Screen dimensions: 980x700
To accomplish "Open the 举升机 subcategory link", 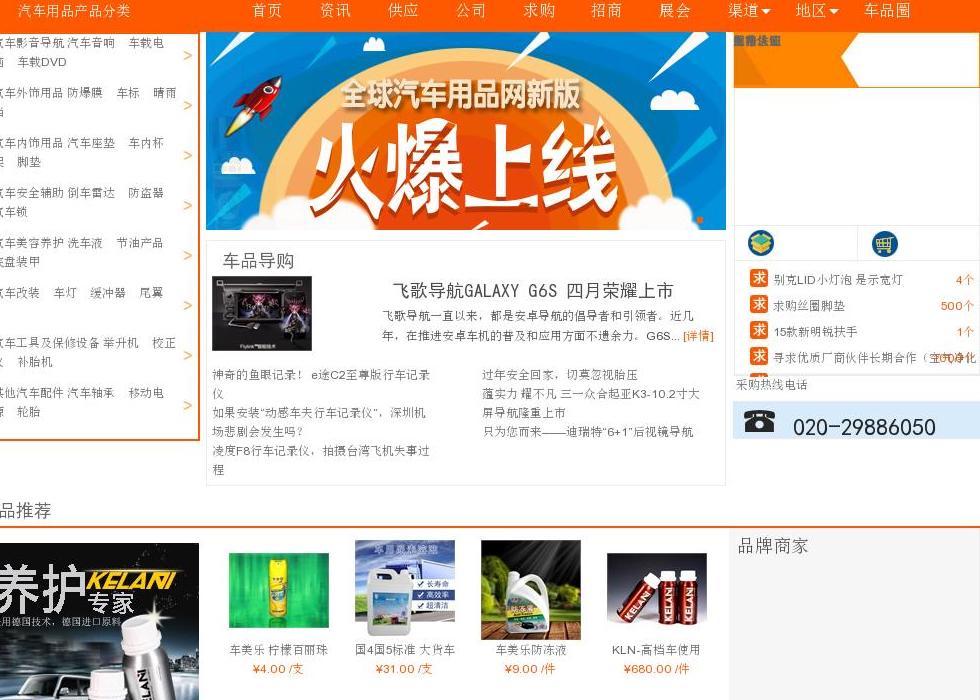I will (121, 342).
